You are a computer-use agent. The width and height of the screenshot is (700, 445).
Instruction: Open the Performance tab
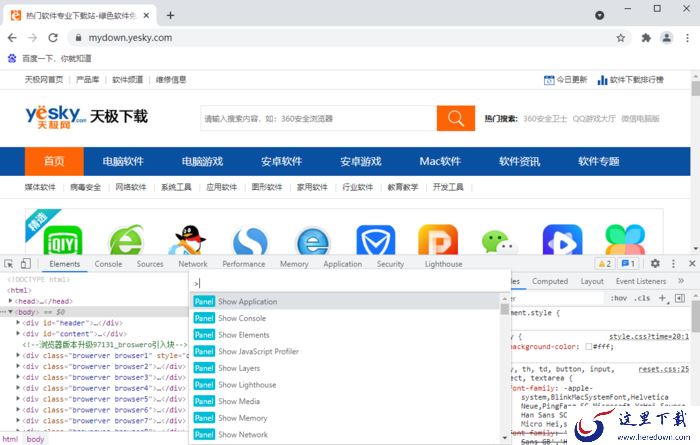tap(244, 264)
